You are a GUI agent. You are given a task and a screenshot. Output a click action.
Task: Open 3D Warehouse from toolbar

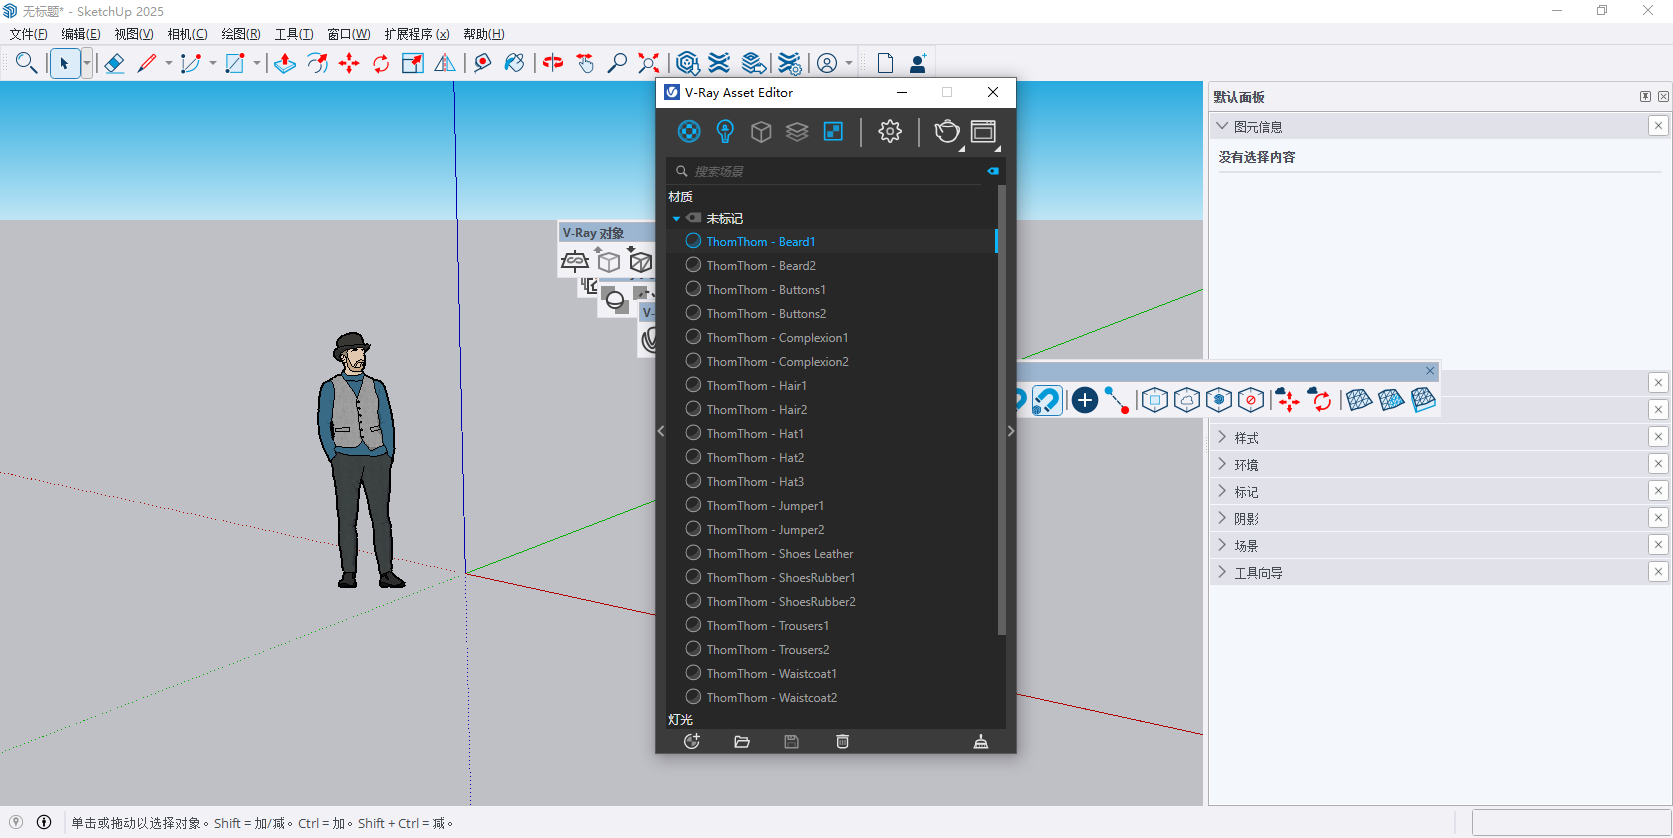tap(687, 63)
